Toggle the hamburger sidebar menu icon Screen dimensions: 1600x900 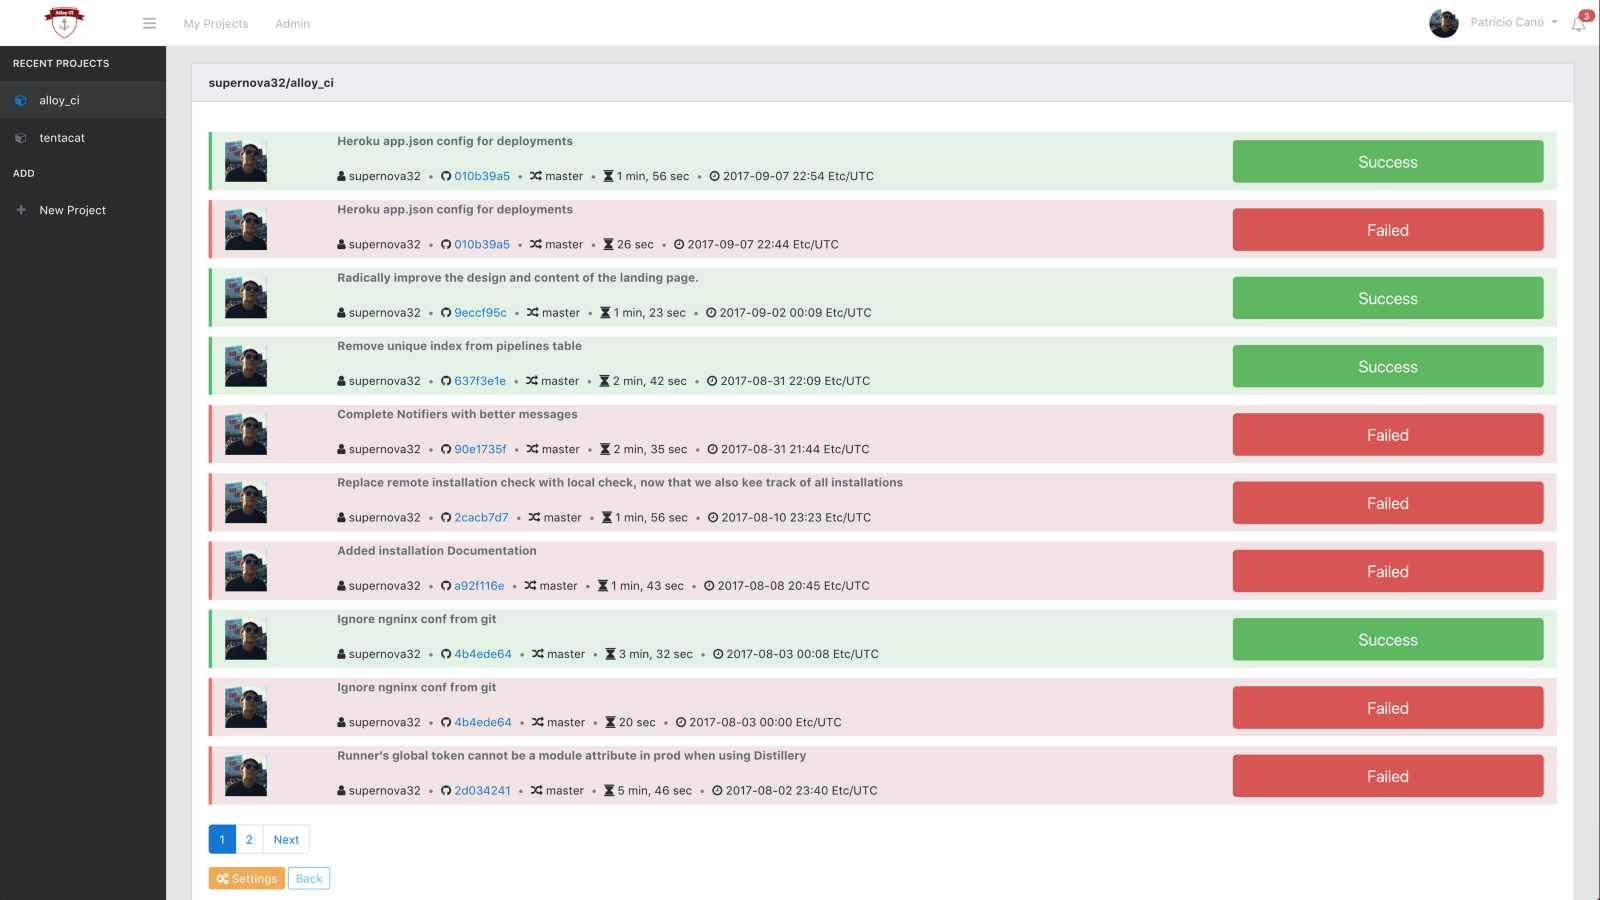(x=149, y=23)
